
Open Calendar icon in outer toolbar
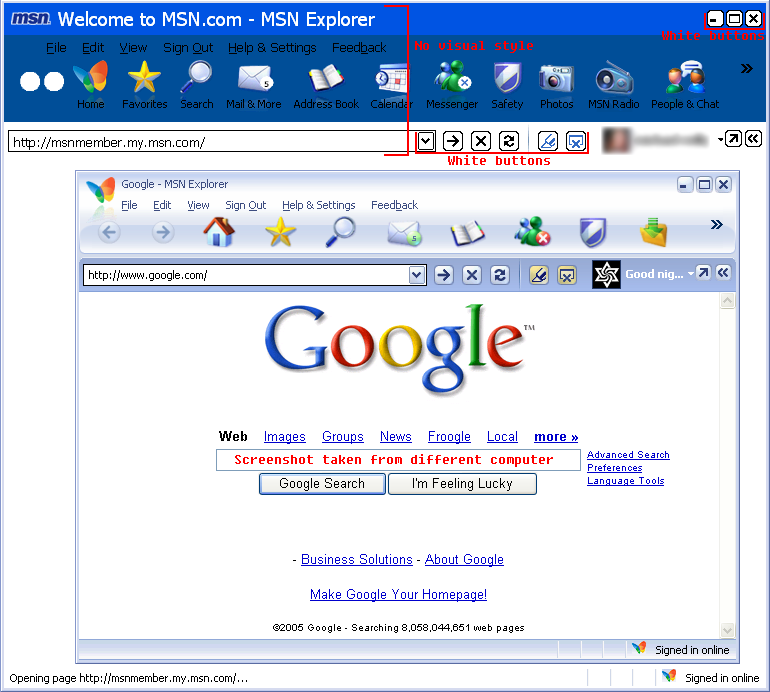click(x=391, y=84)
